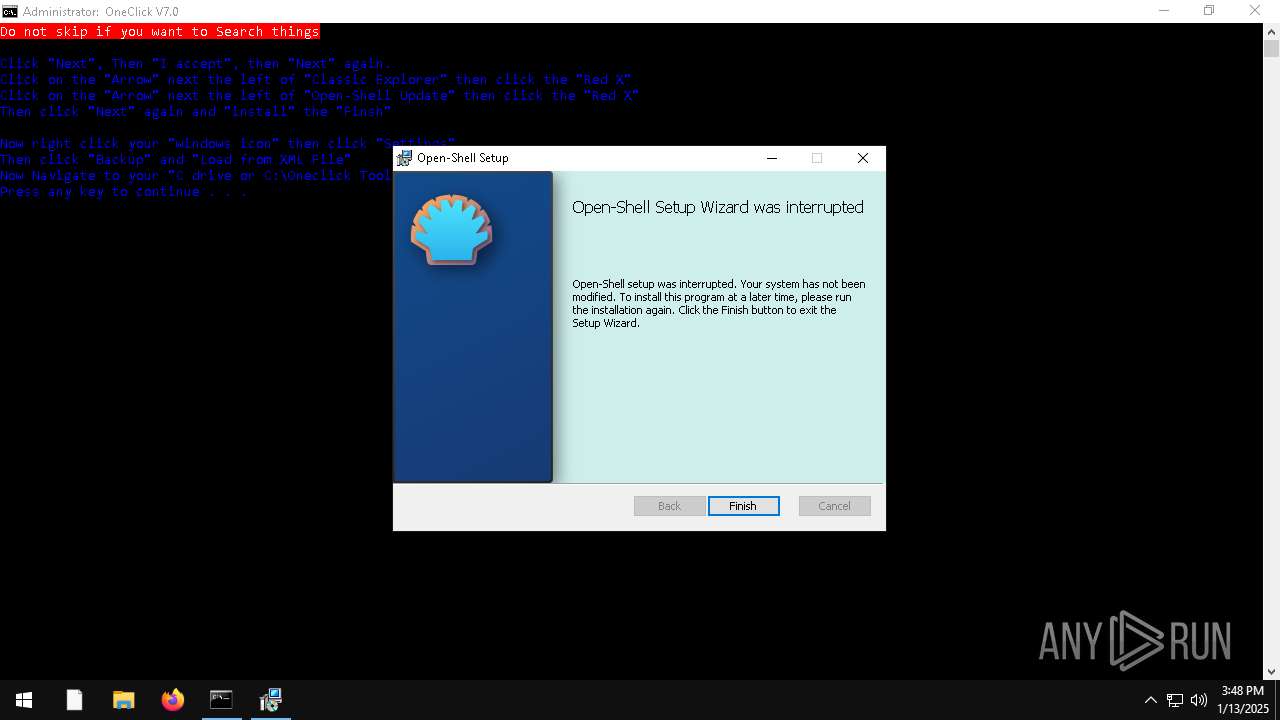Screen dimensions: 1280x720
Task: Open File Explorer from the taskbar
Action: pyautogui.click(x=123, y=700)
